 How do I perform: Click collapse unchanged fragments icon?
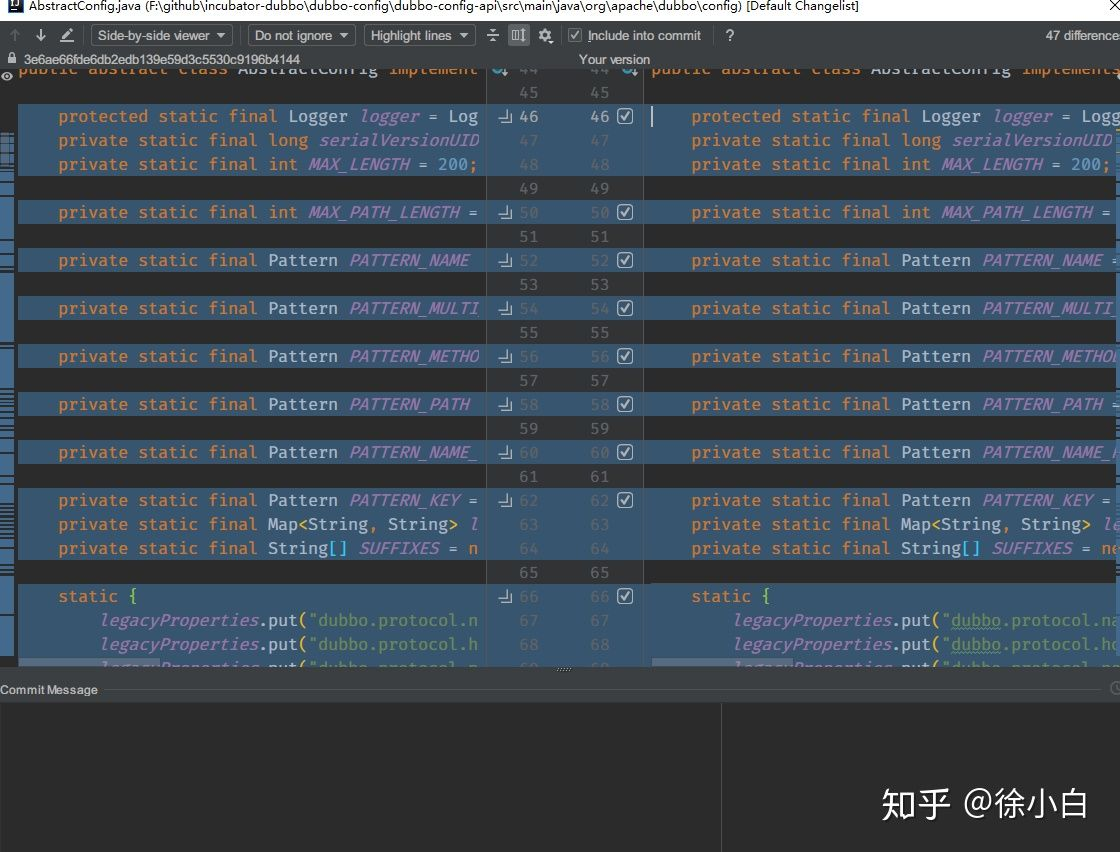(x=492, y=35)
